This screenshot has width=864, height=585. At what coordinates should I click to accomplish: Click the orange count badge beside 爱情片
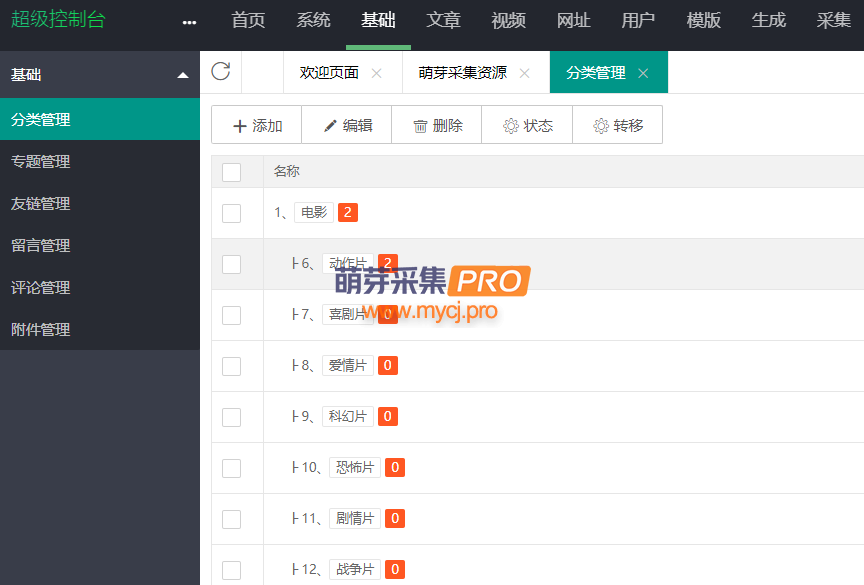tap(388, 365)
